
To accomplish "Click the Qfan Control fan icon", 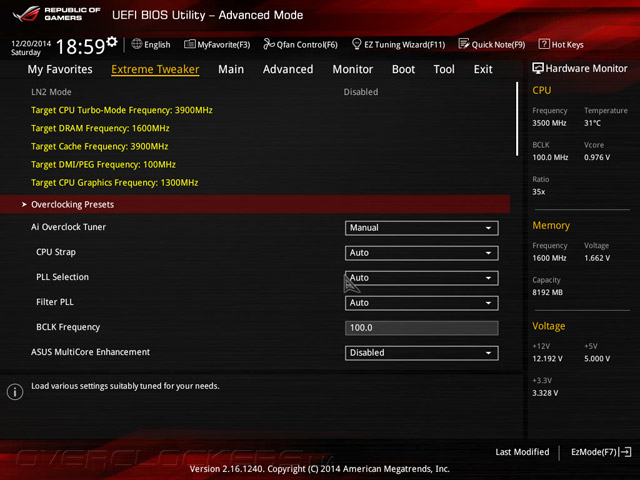I will pyautogui.click(x=269, y=44).
